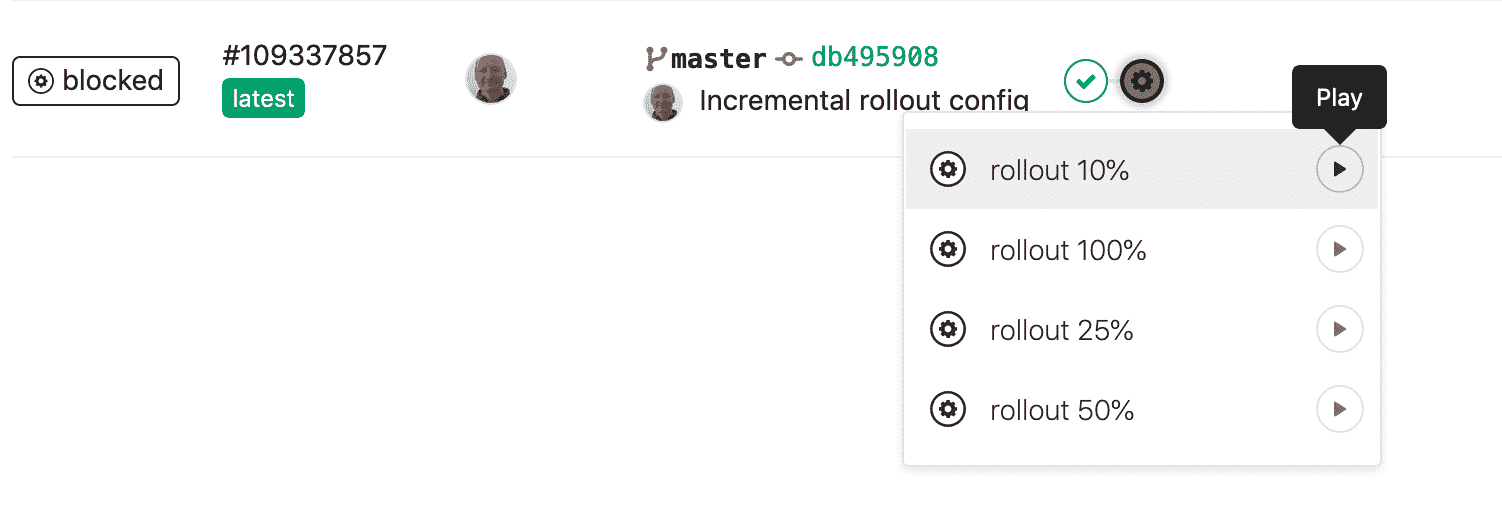
Task: Trigger the rollout 25% play button
Action: coord(1339,329)
